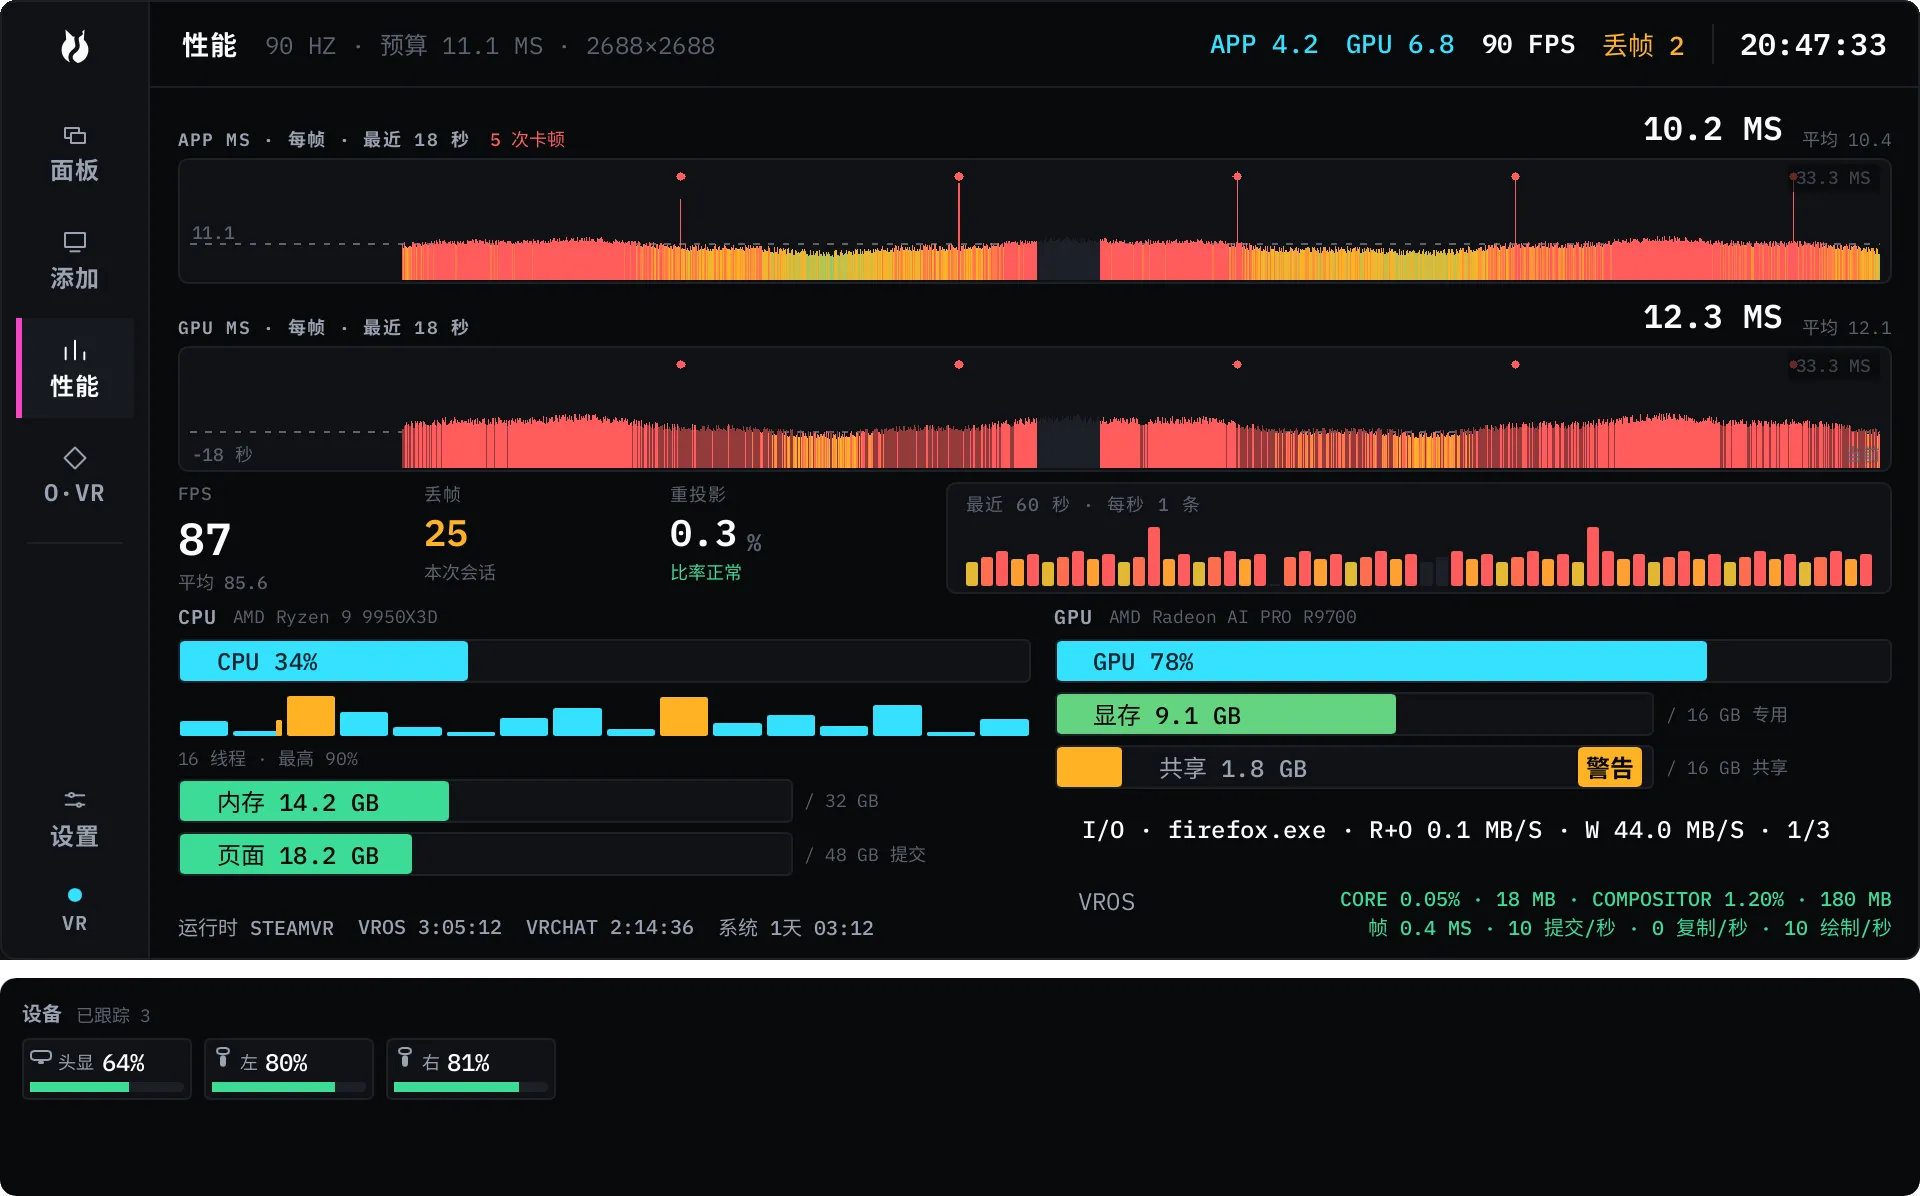Image resolution: width=1920 pixels, height=1196 pixels.
Task: Click the 丢帧 2 header indicator
Action: pyautogui.click(x=1643, y=46)
